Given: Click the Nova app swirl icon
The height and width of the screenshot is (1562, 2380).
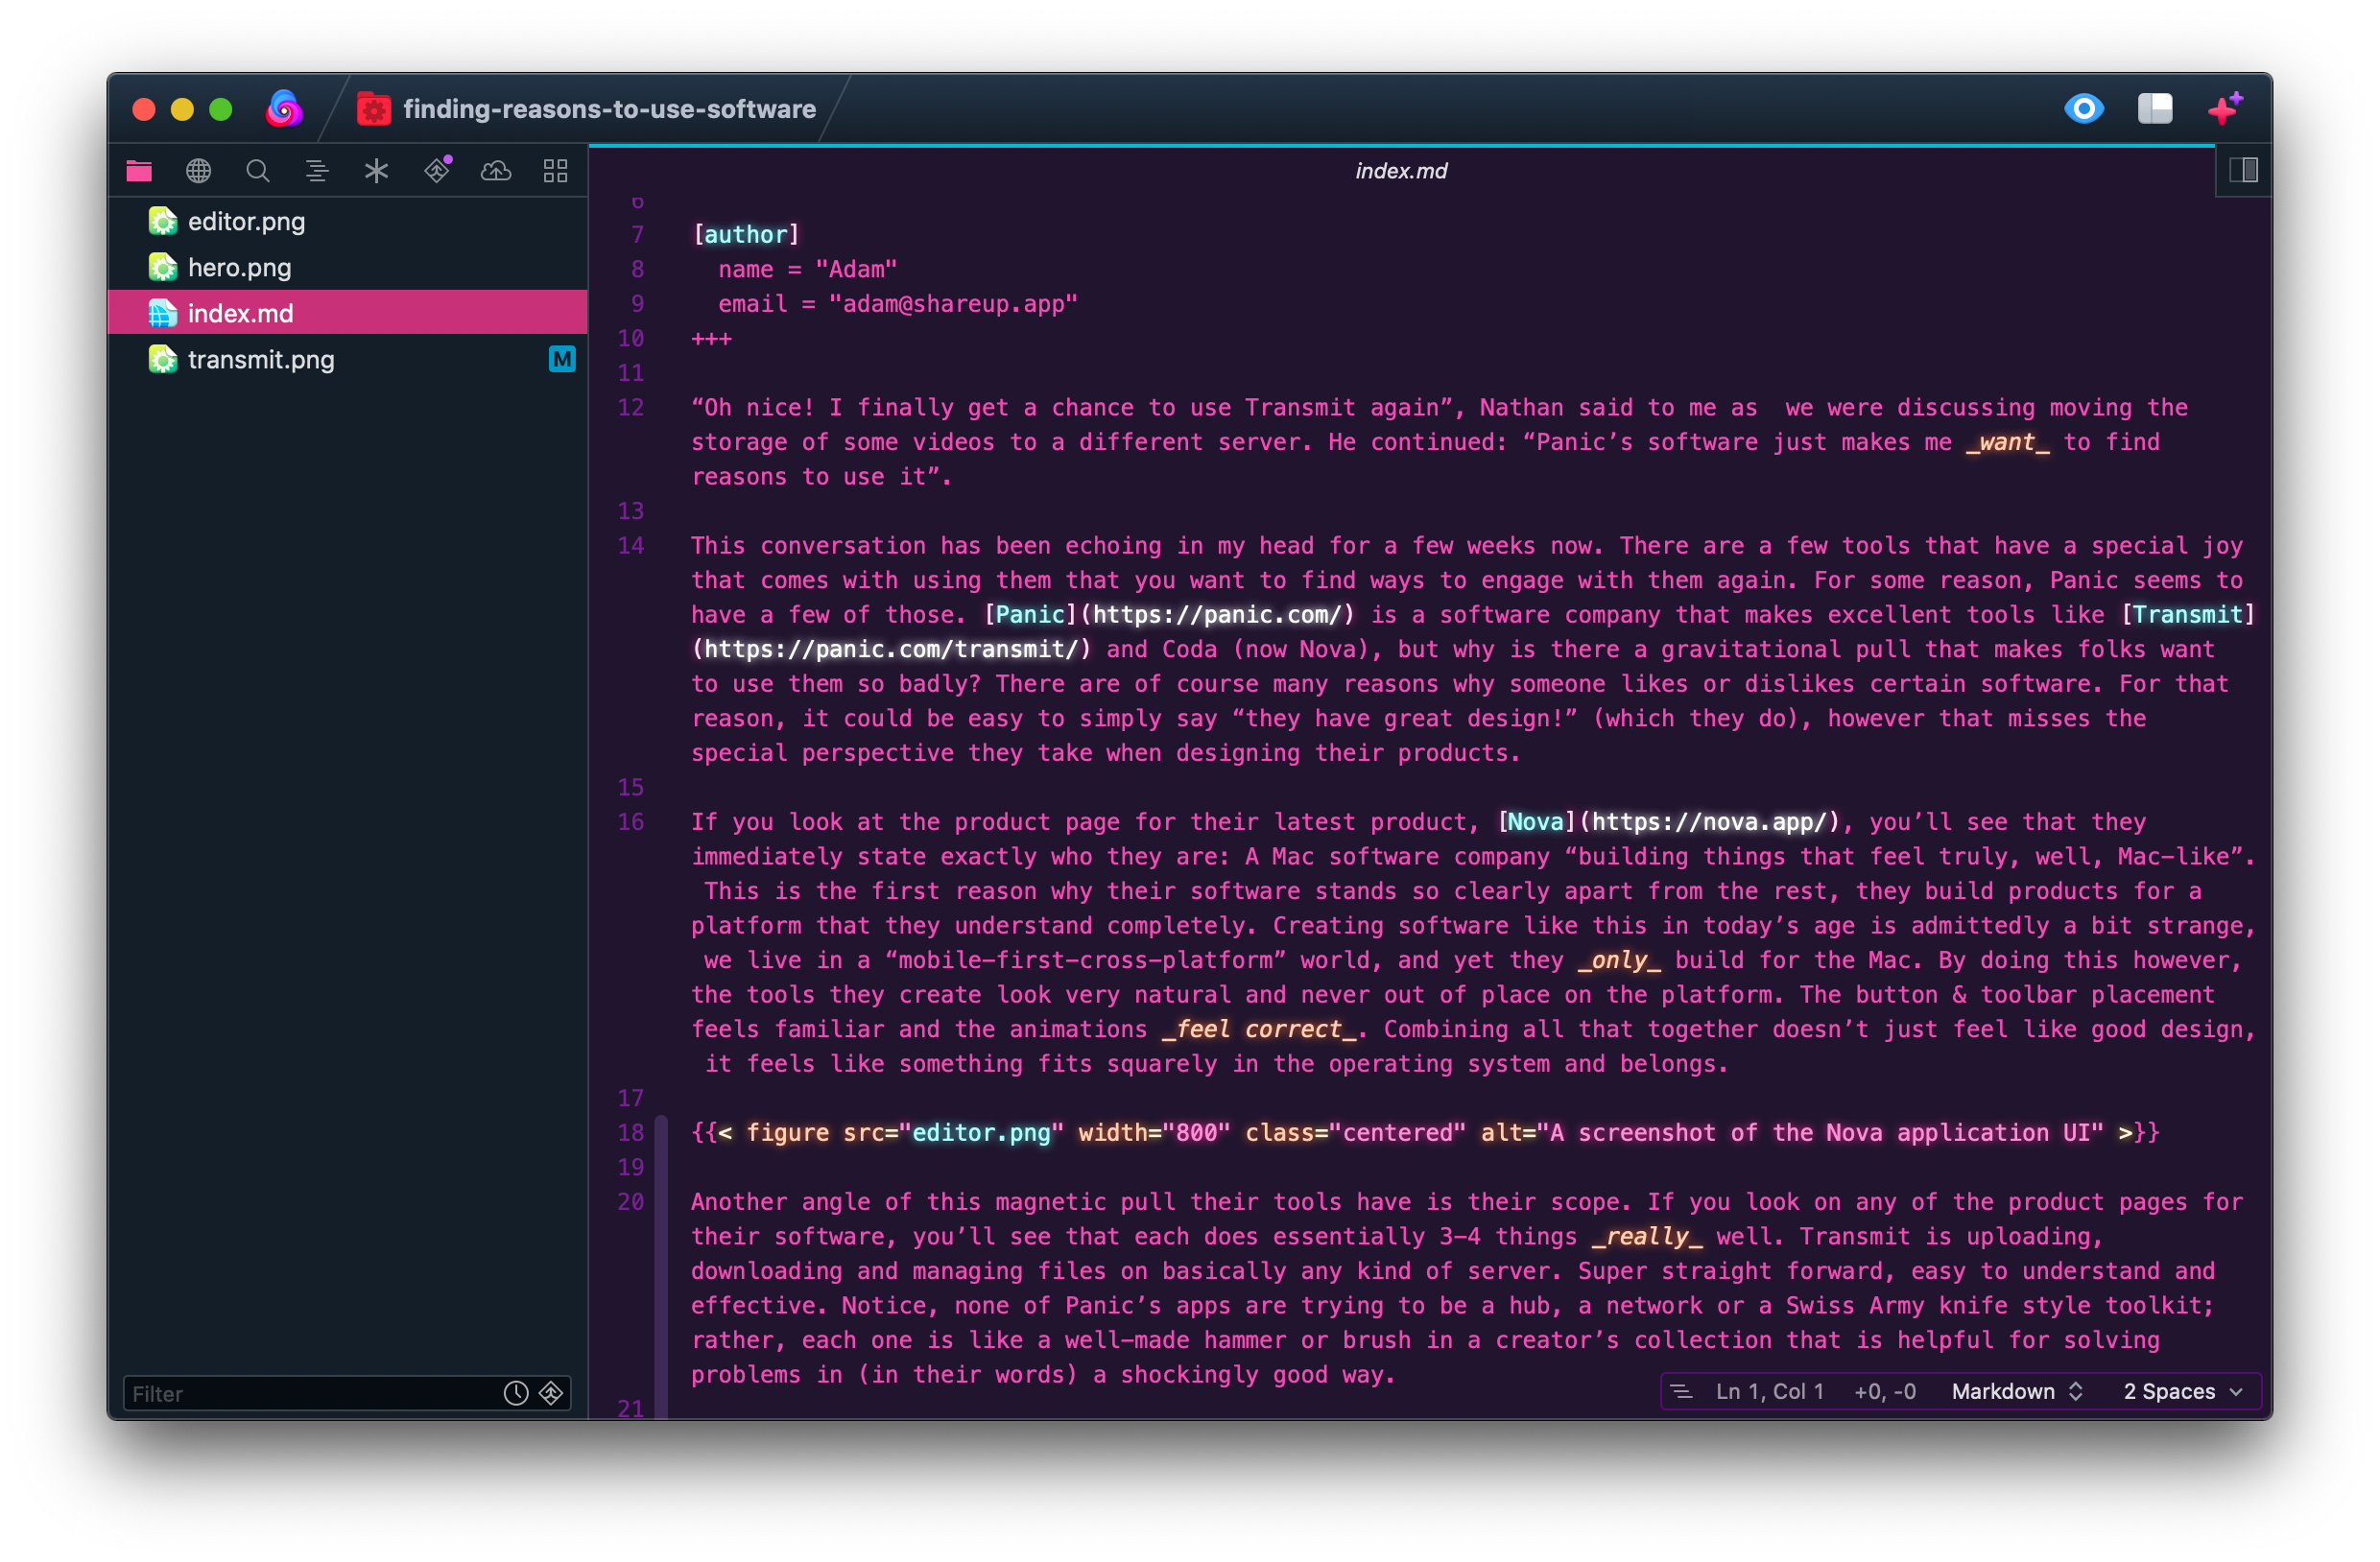Looking at the screenshot, I should coord(284,108).
